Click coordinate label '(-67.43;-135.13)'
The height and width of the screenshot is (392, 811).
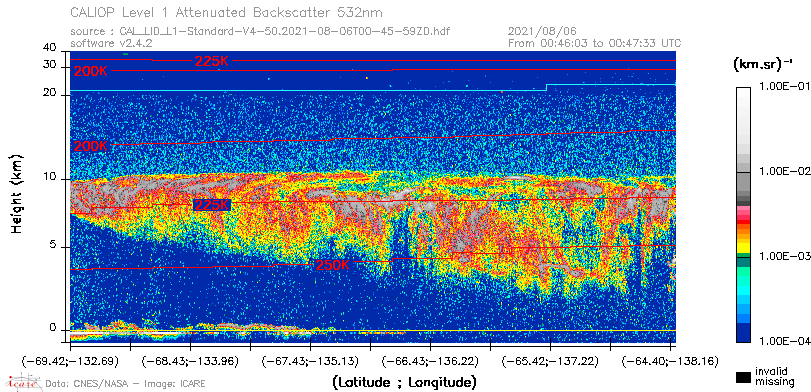pos(310,361)
